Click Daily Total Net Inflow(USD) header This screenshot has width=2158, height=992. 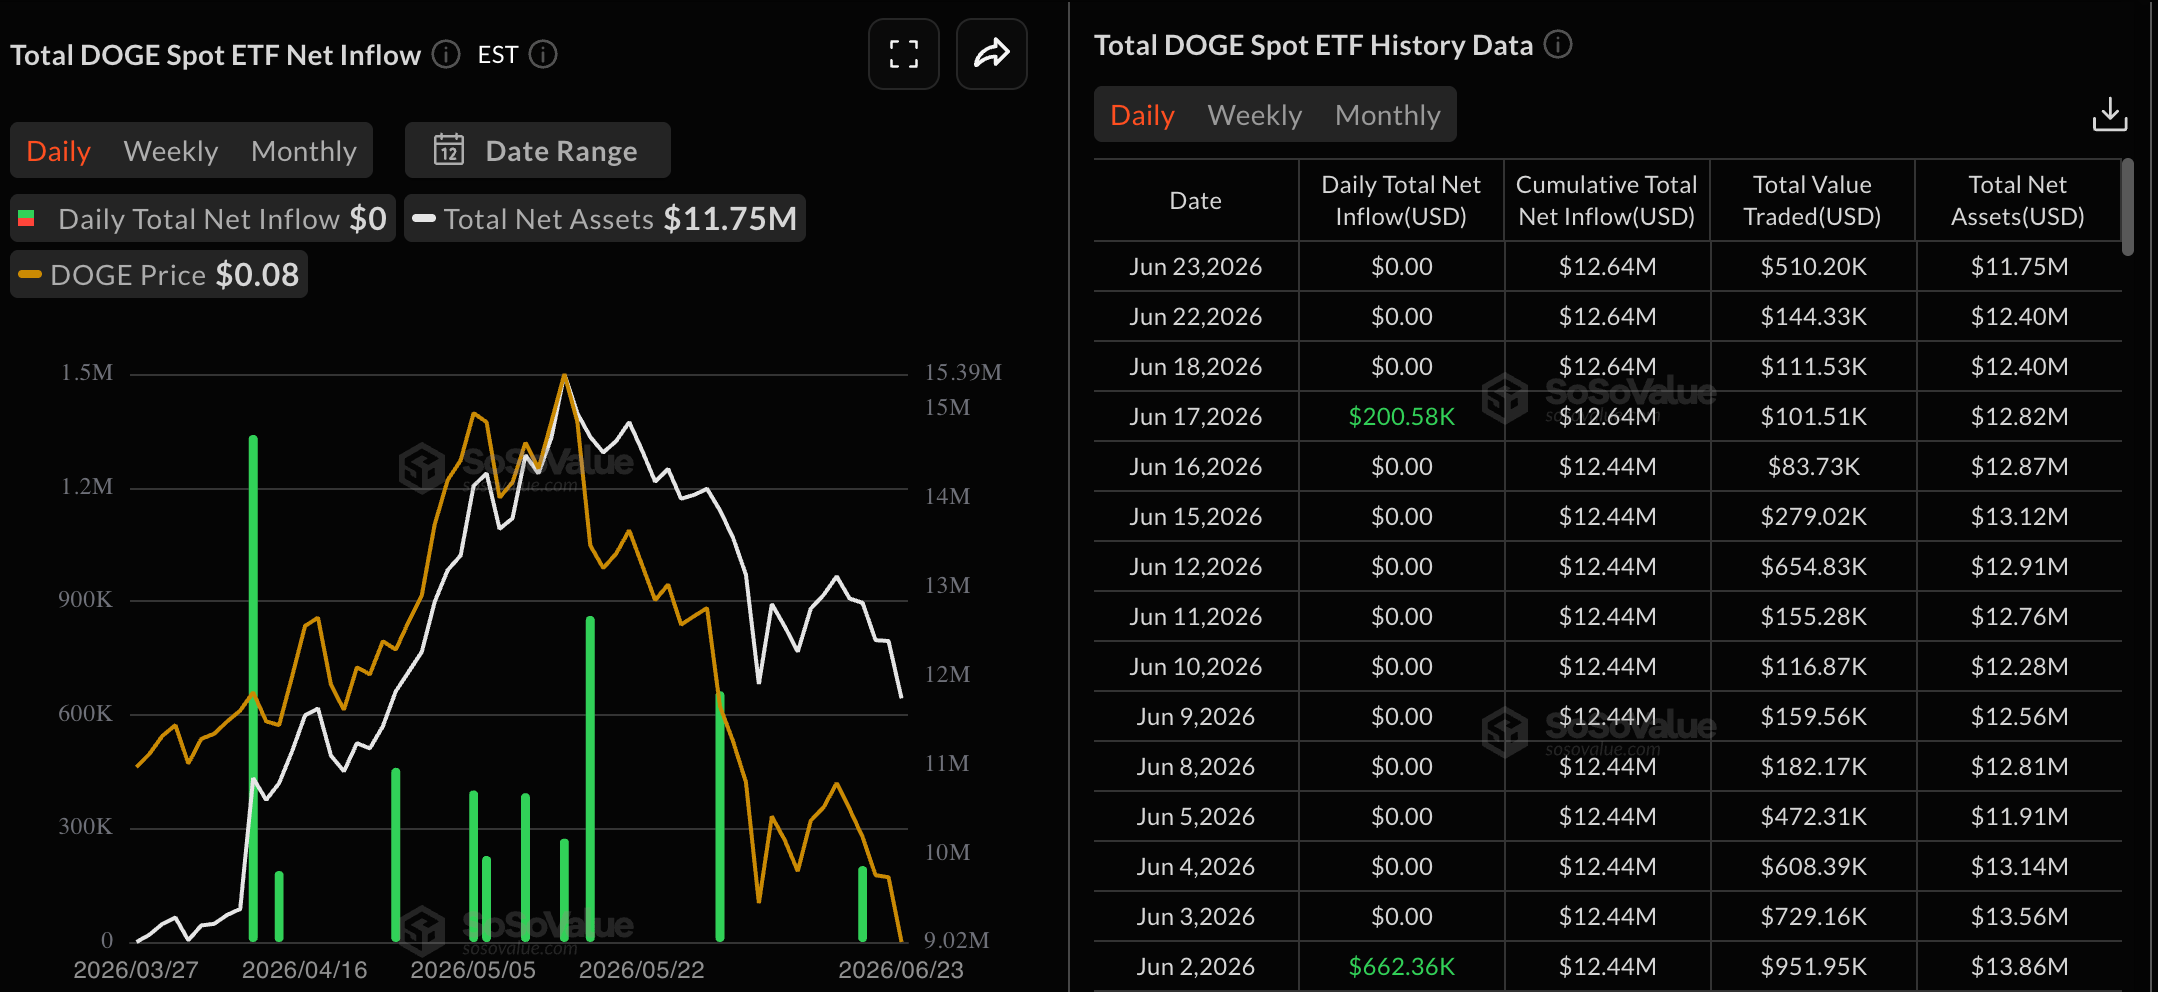[x=1401, y=200]
